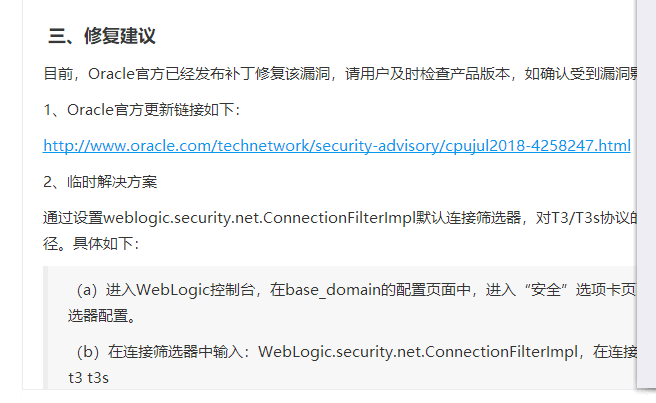Screen dimensions: 656x403
Task: Open the Oracle cpujul2018 security advisory link
Action: 337,146
